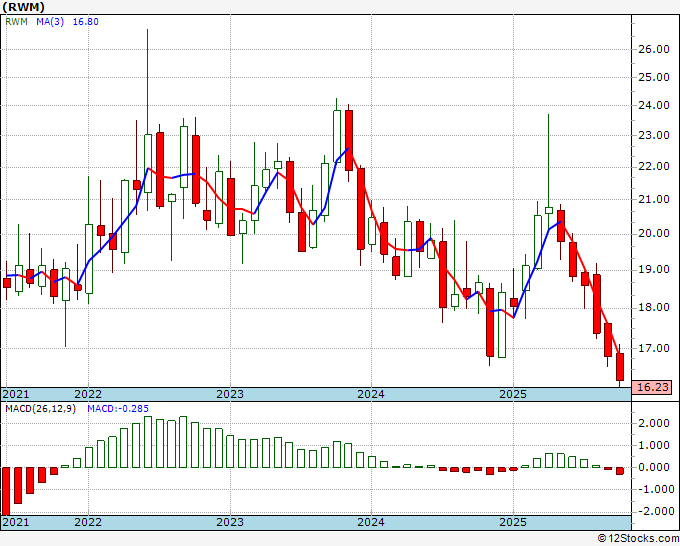
Task: Click the MA(3) legend label
Action: (50, 22)
